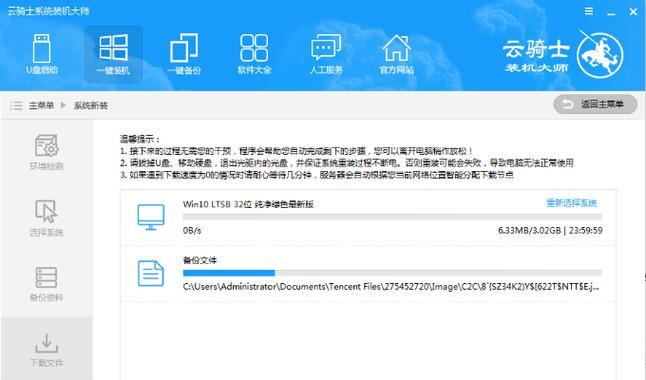Click the 选择系统 step icon

[46, 211]
